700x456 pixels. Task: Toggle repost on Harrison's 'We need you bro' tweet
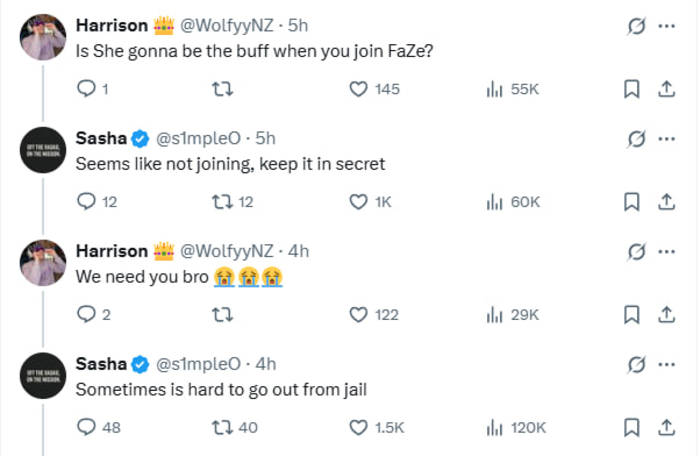pyautogui.click(x=223, y=315)
